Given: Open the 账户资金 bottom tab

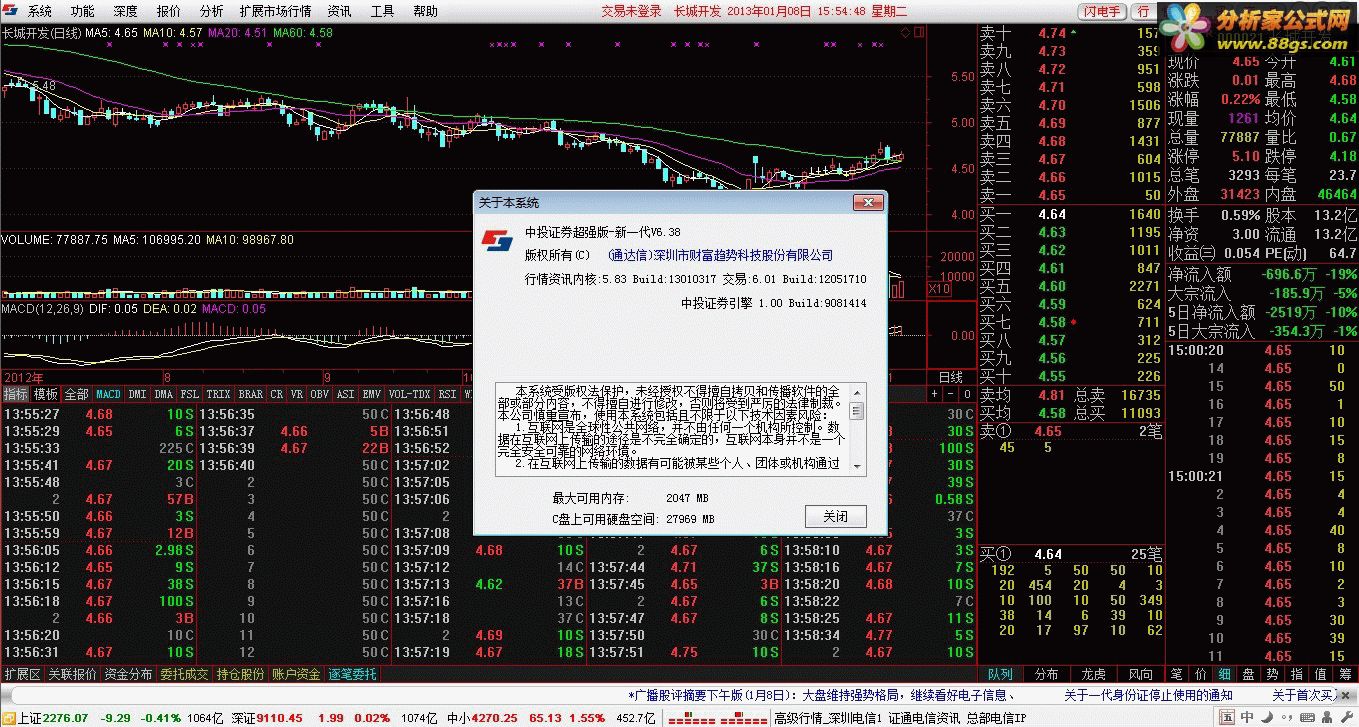Looking at the screenshot, I should tap(296, 675).
